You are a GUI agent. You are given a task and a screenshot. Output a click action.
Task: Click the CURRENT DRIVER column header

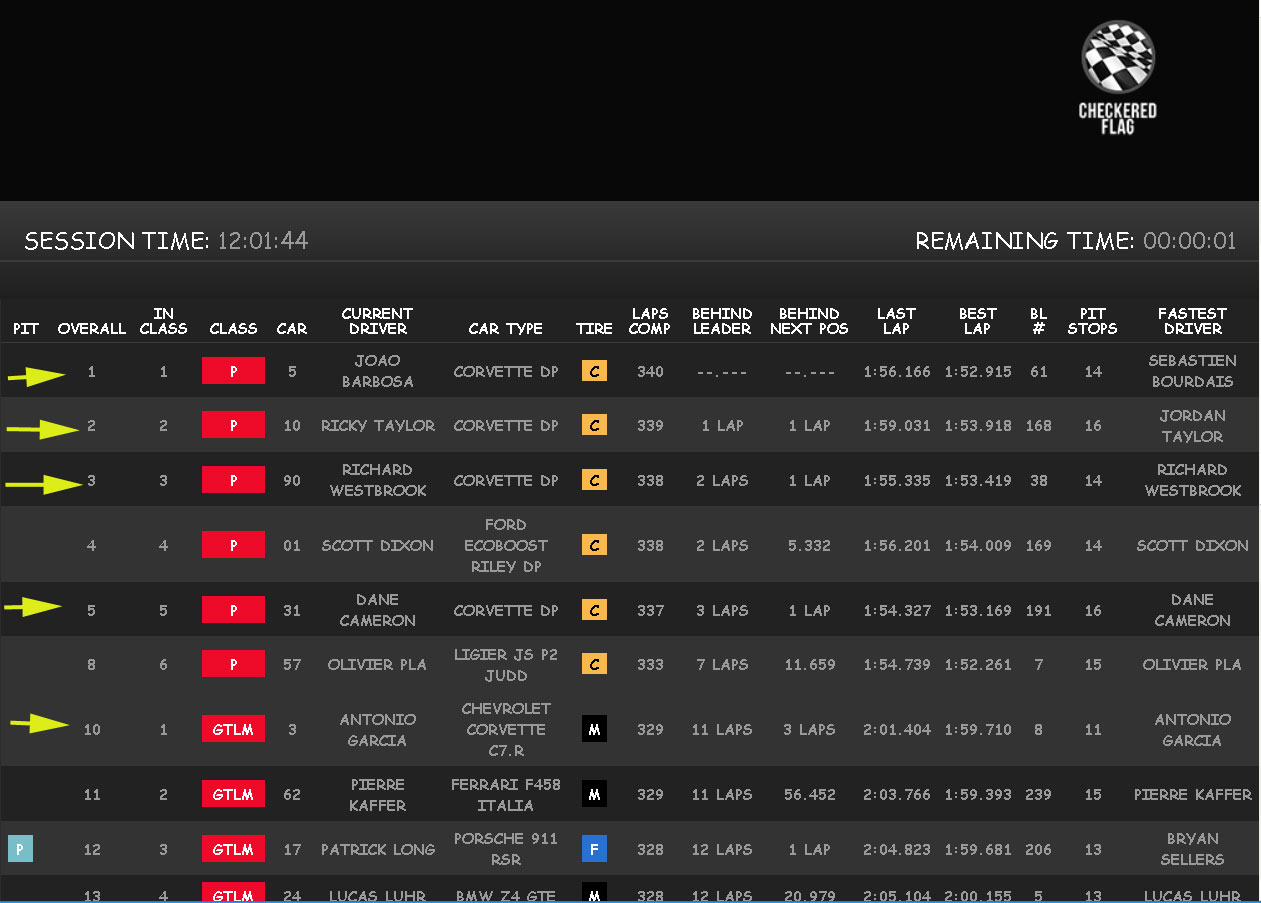(377, 321)
